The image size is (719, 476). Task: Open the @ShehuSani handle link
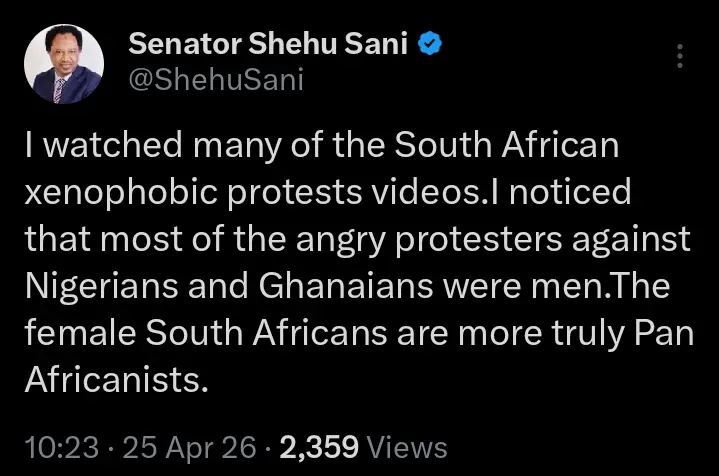pyautogui.click(x=215, y=81)
